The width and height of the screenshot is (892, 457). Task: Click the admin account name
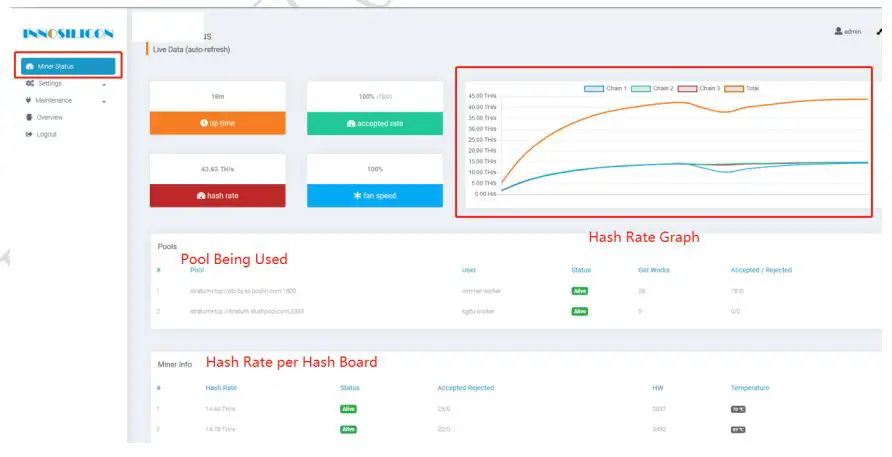click(x=852, y=32)
